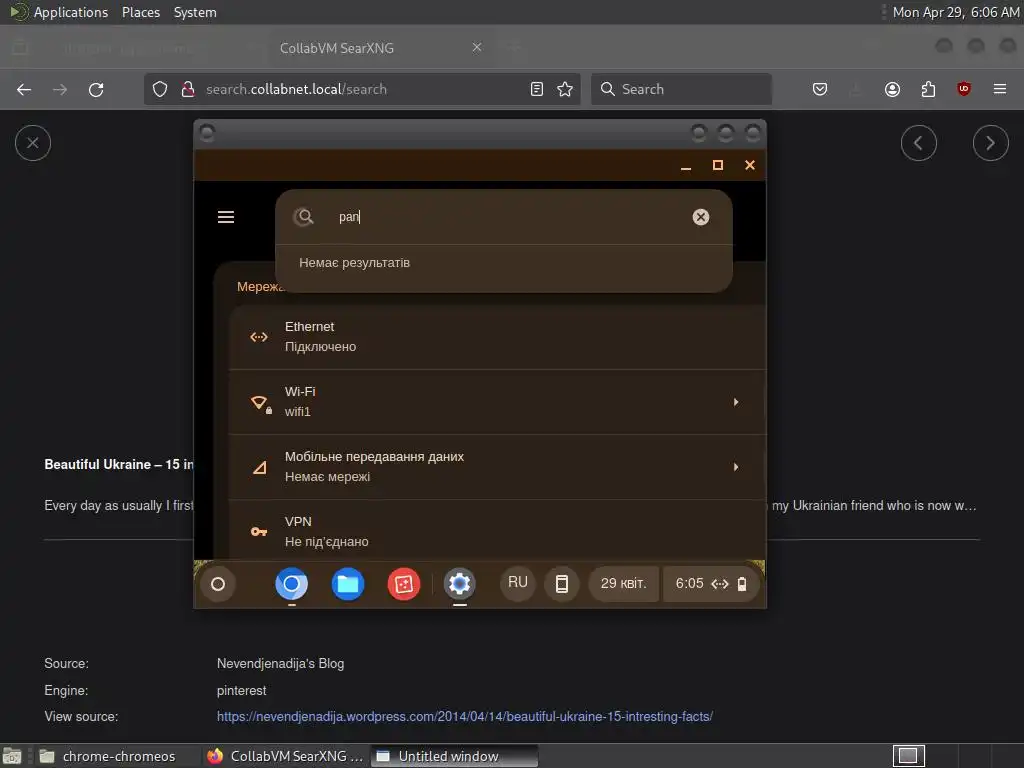Expand the Wi-Fi wifi1 row arrow
Viewport: 1024px width, 768px height.
coord(735,402)
